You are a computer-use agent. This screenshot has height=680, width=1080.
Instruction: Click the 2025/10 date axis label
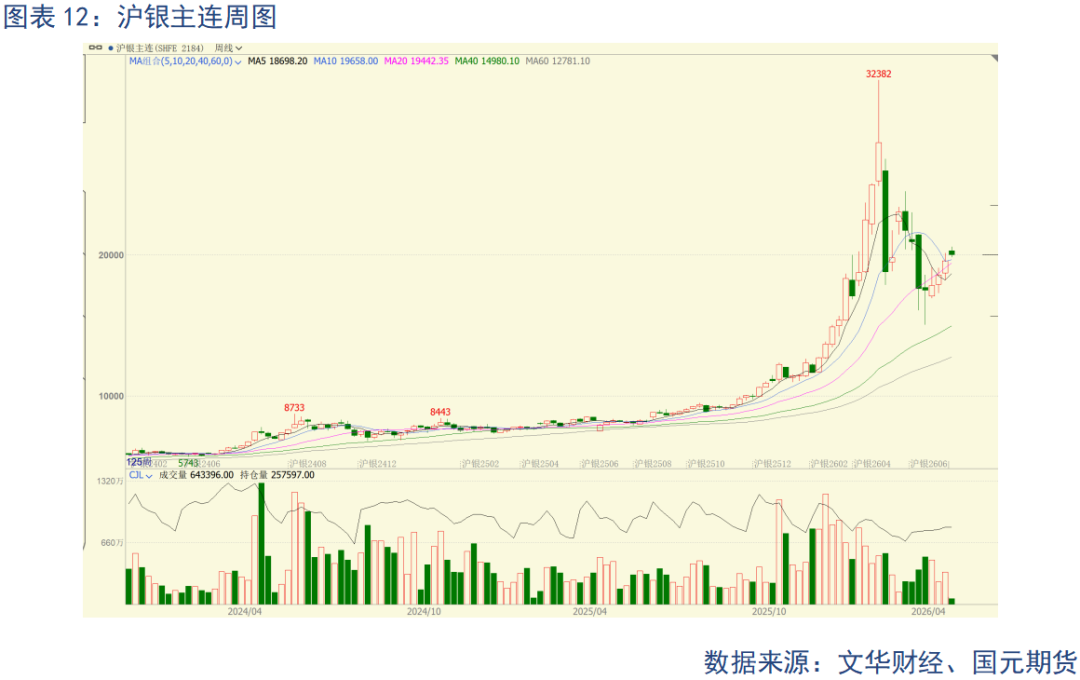(x=769, y=610)
